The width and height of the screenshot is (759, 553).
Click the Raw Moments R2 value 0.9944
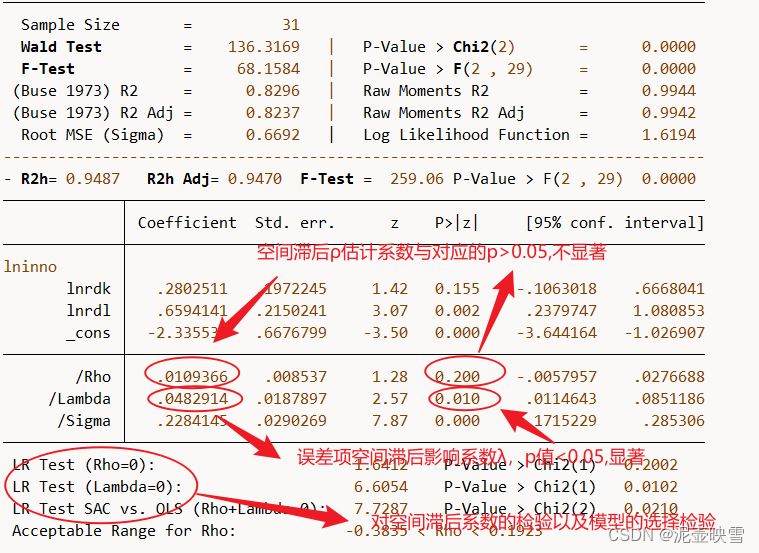click(668, 91)
